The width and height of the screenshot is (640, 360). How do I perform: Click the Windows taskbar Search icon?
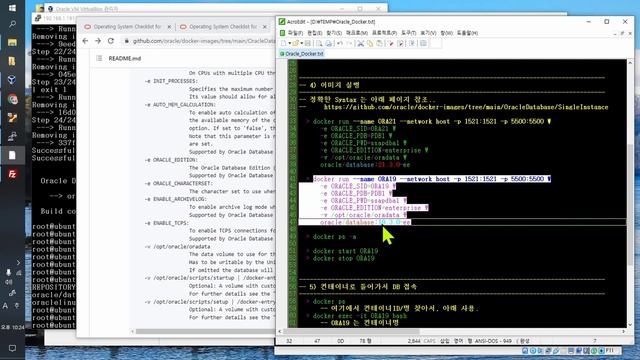12,24
